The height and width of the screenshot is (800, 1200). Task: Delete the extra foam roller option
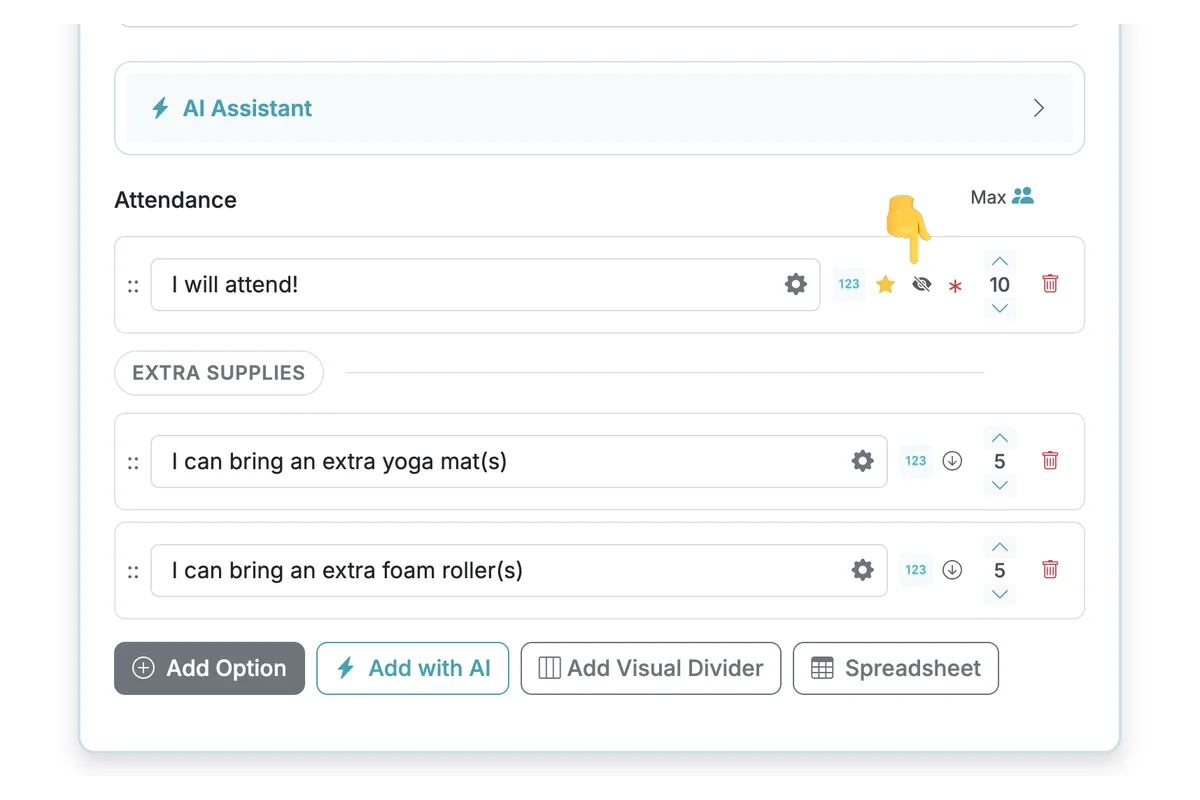(x=1050, y=570)
